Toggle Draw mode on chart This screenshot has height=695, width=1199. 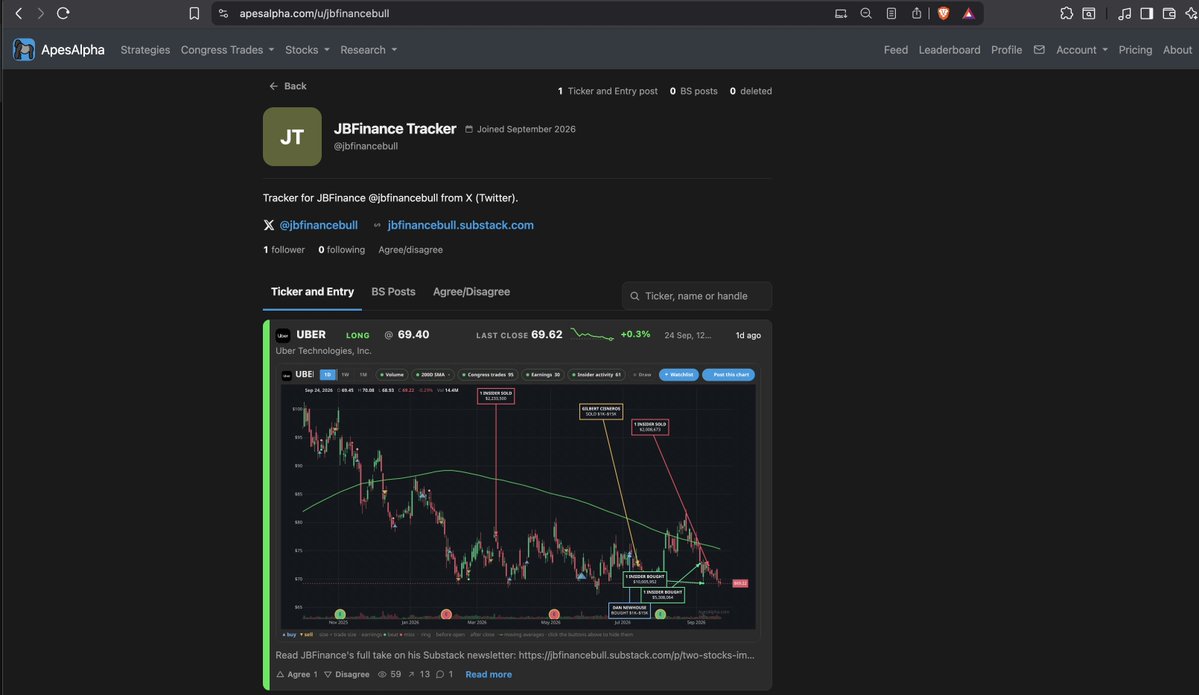642,375
